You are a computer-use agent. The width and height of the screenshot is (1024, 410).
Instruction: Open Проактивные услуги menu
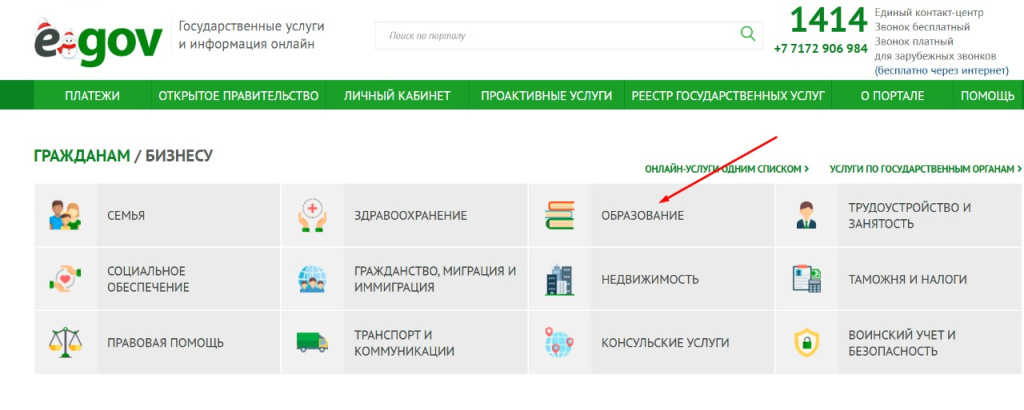[x=547, y=95]
